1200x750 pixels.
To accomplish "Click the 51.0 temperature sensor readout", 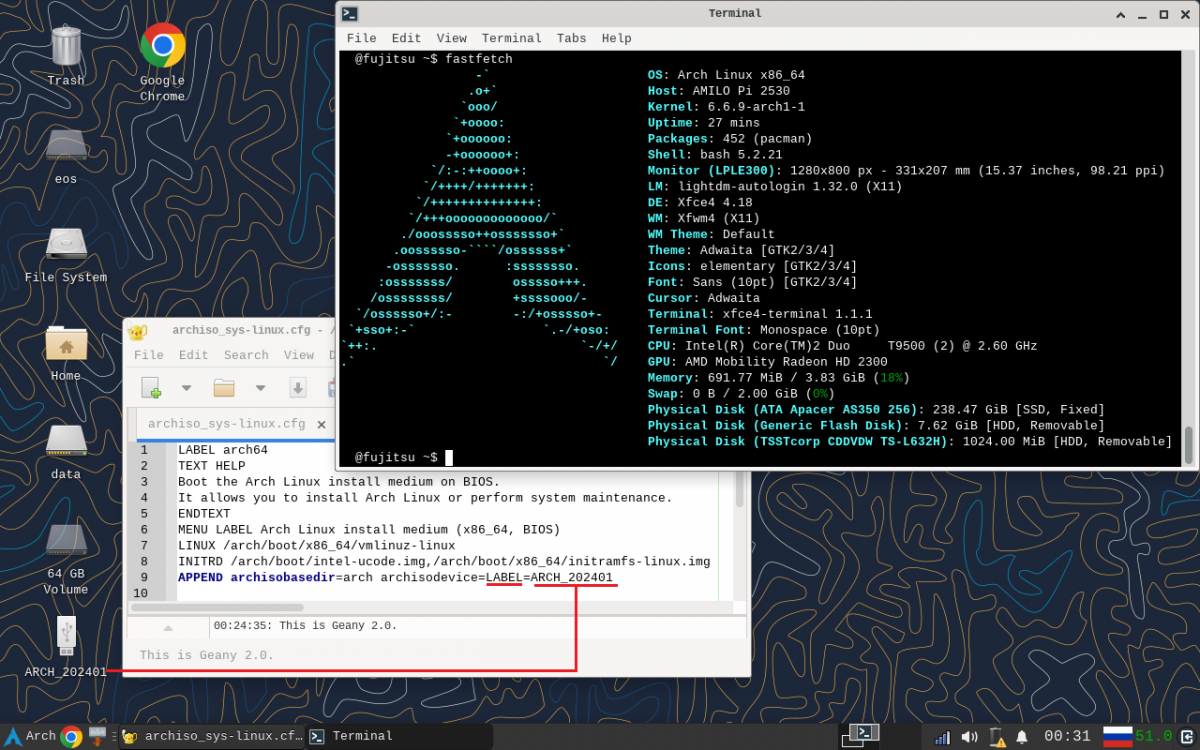I will point(1153,737).
